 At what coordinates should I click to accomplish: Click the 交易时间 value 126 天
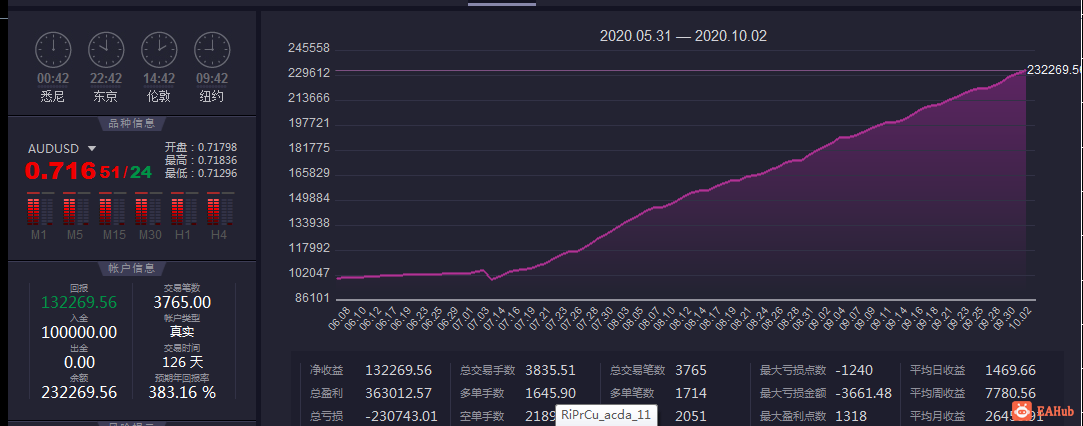(x=183, y=362)
